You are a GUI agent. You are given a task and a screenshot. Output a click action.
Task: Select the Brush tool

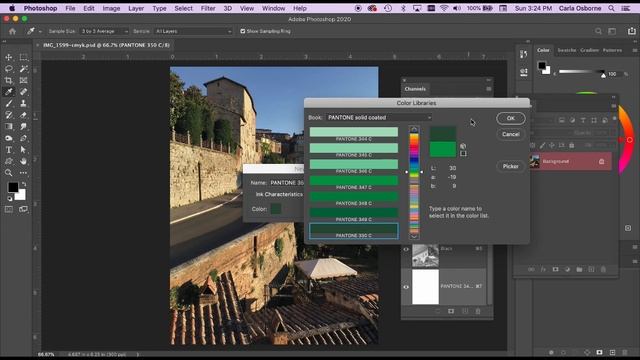9,103
